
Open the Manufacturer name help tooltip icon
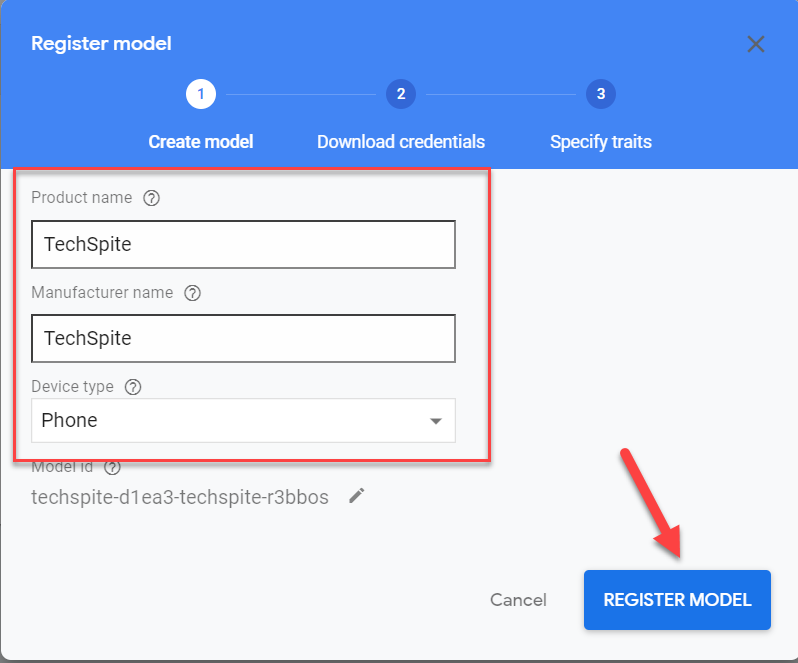click(x=193, y=293)
